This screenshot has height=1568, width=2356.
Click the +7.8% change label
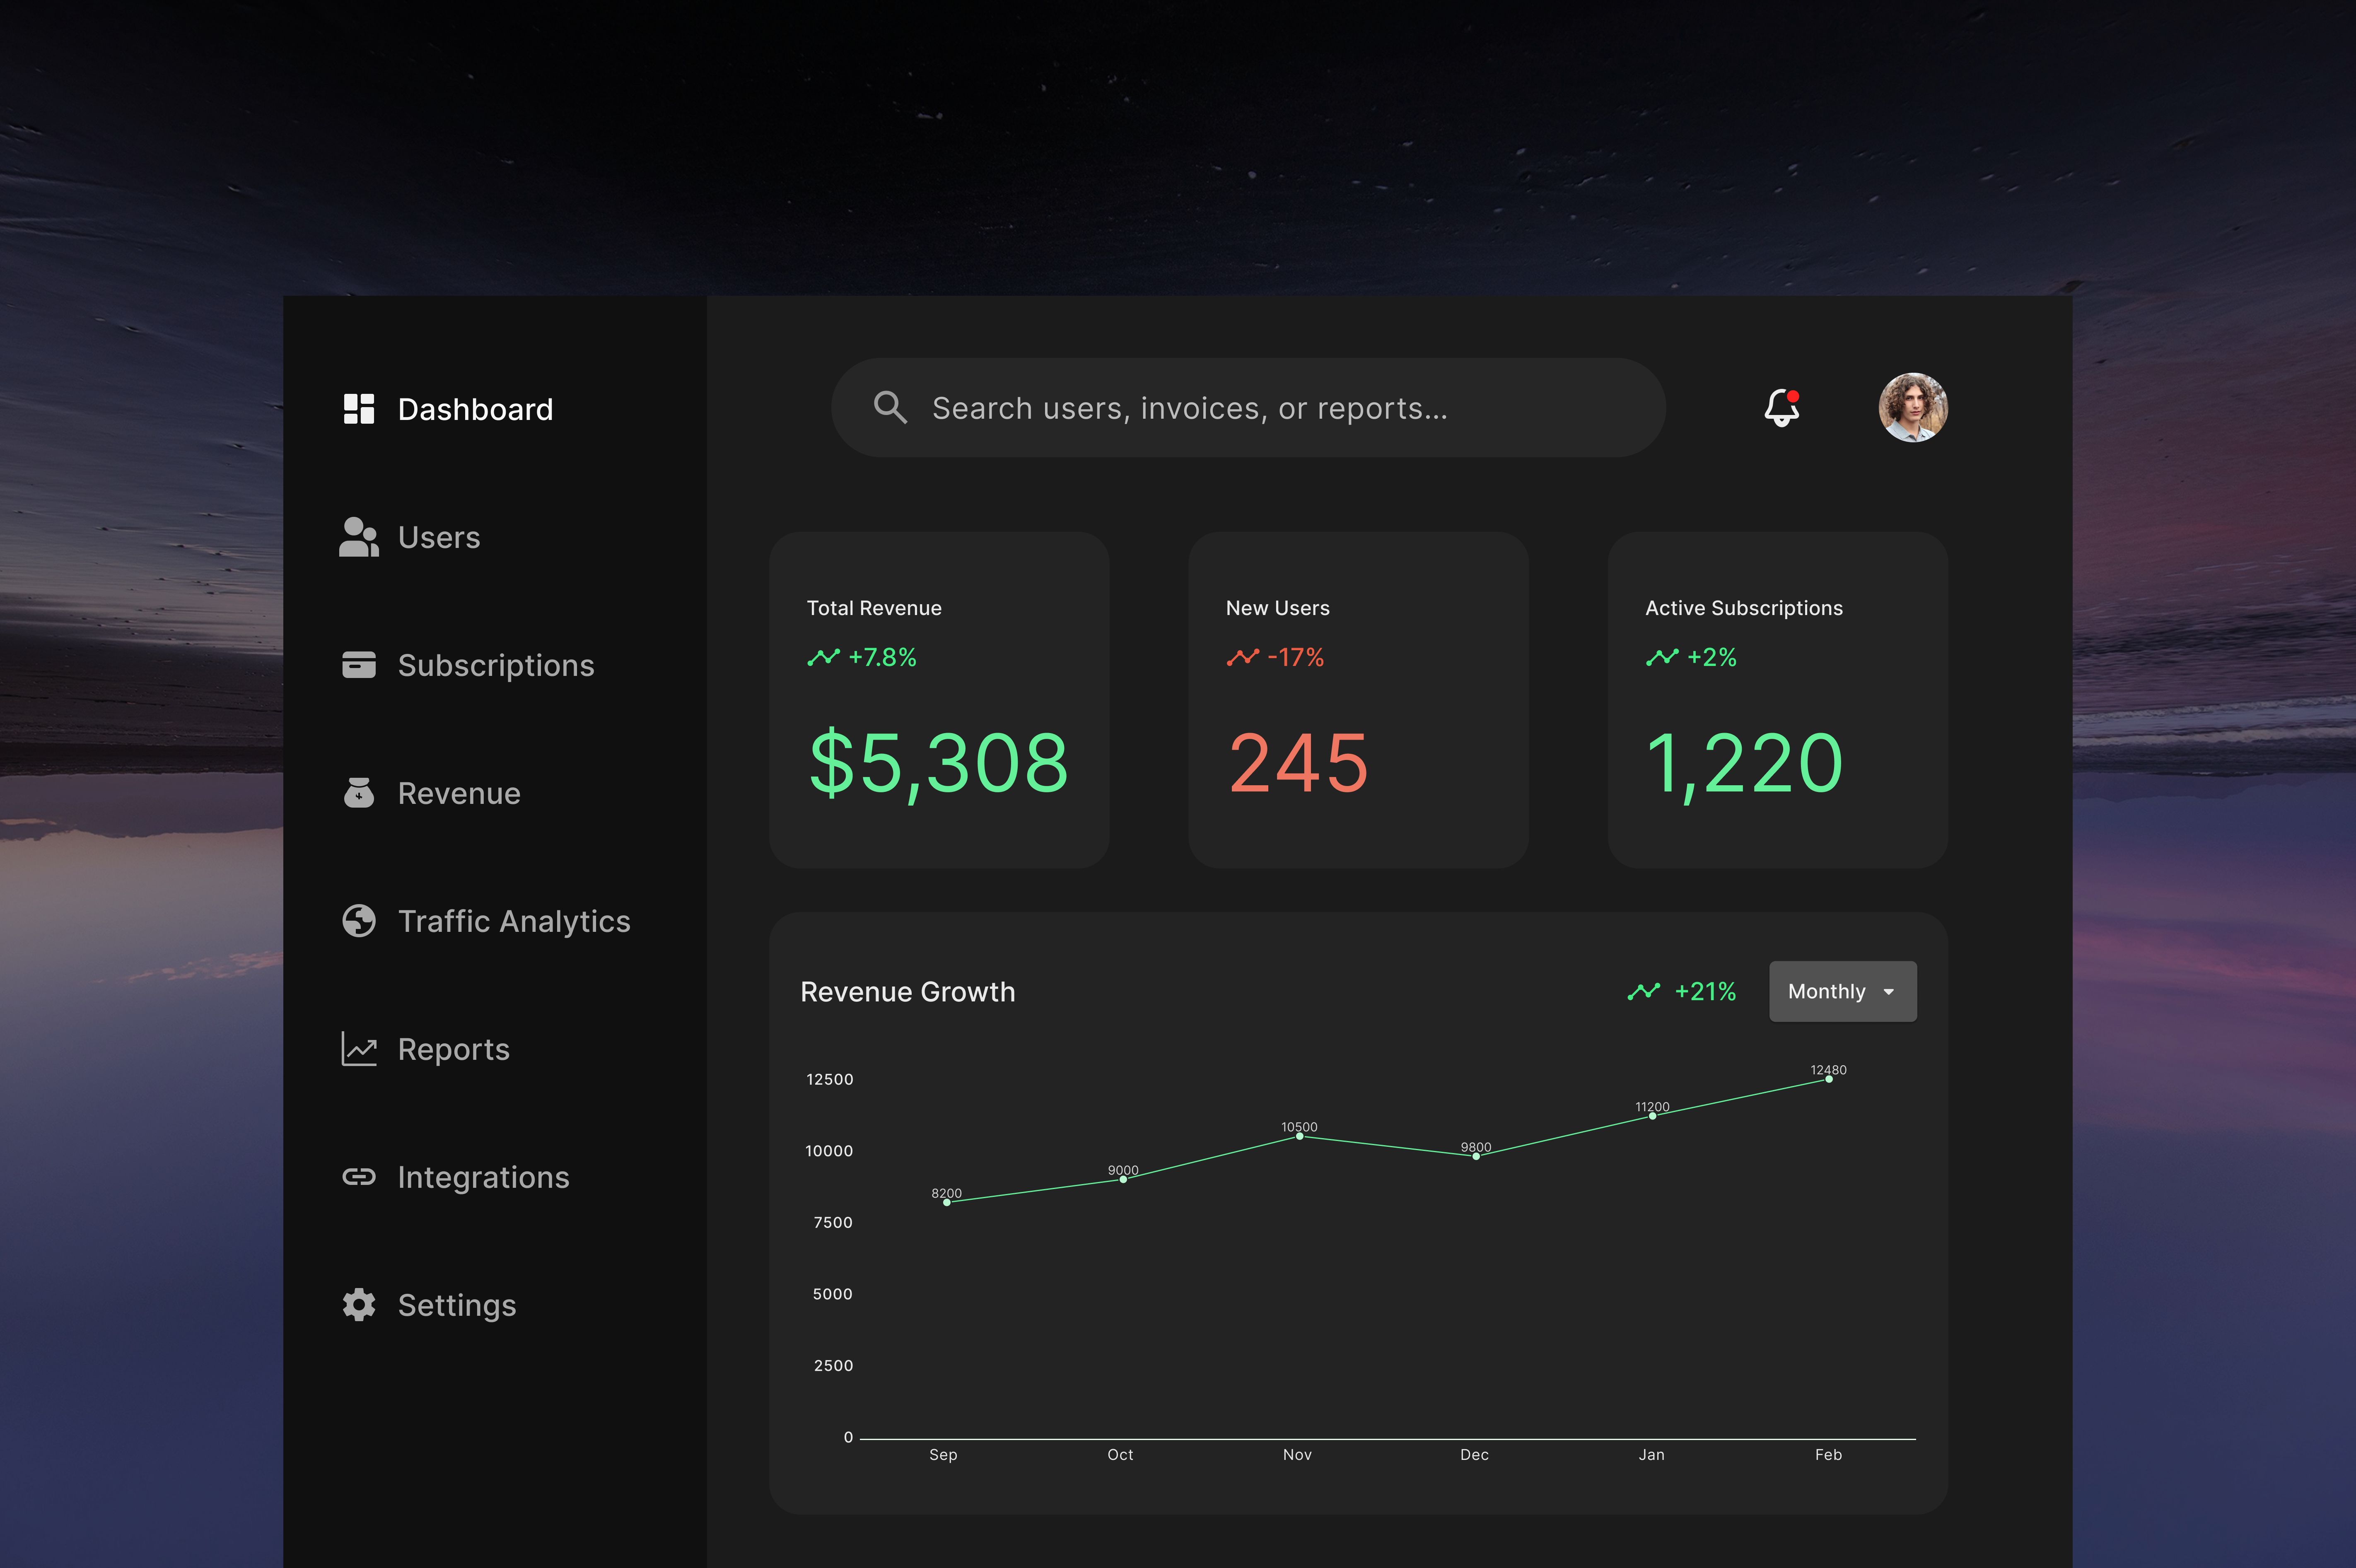coord(882,657)
